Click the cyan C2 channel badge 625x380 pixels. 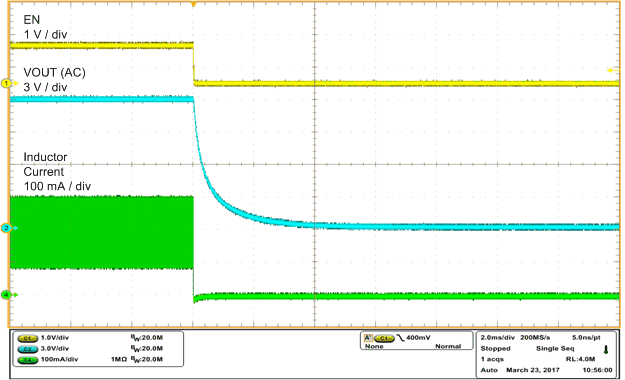tap(28, 349)
